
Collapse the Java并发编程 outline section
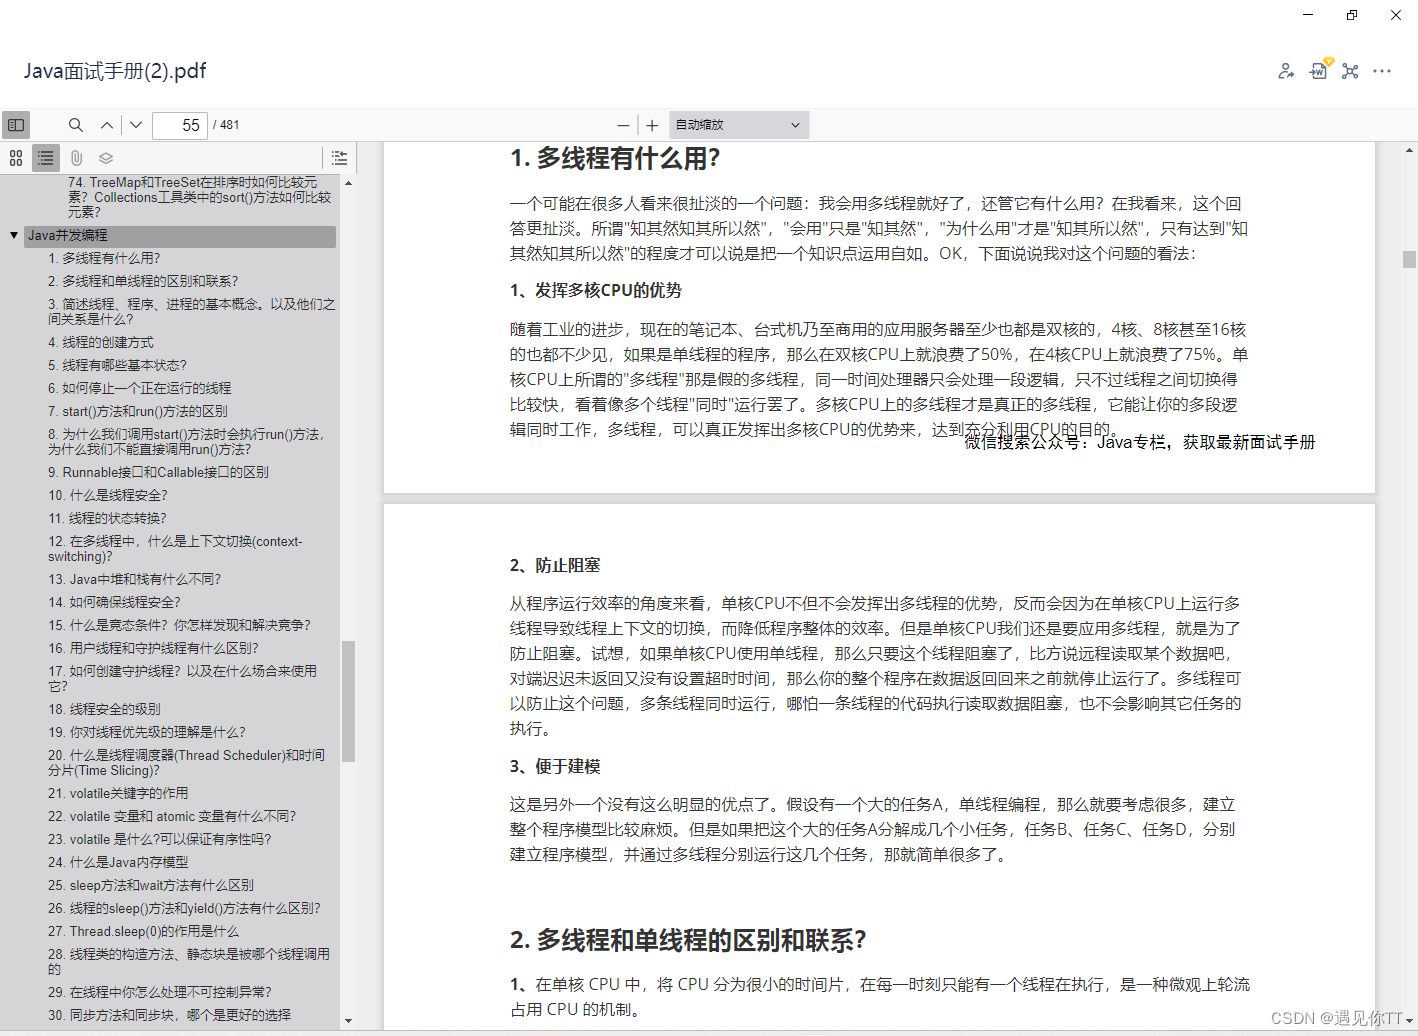click(x=14, y=235)
